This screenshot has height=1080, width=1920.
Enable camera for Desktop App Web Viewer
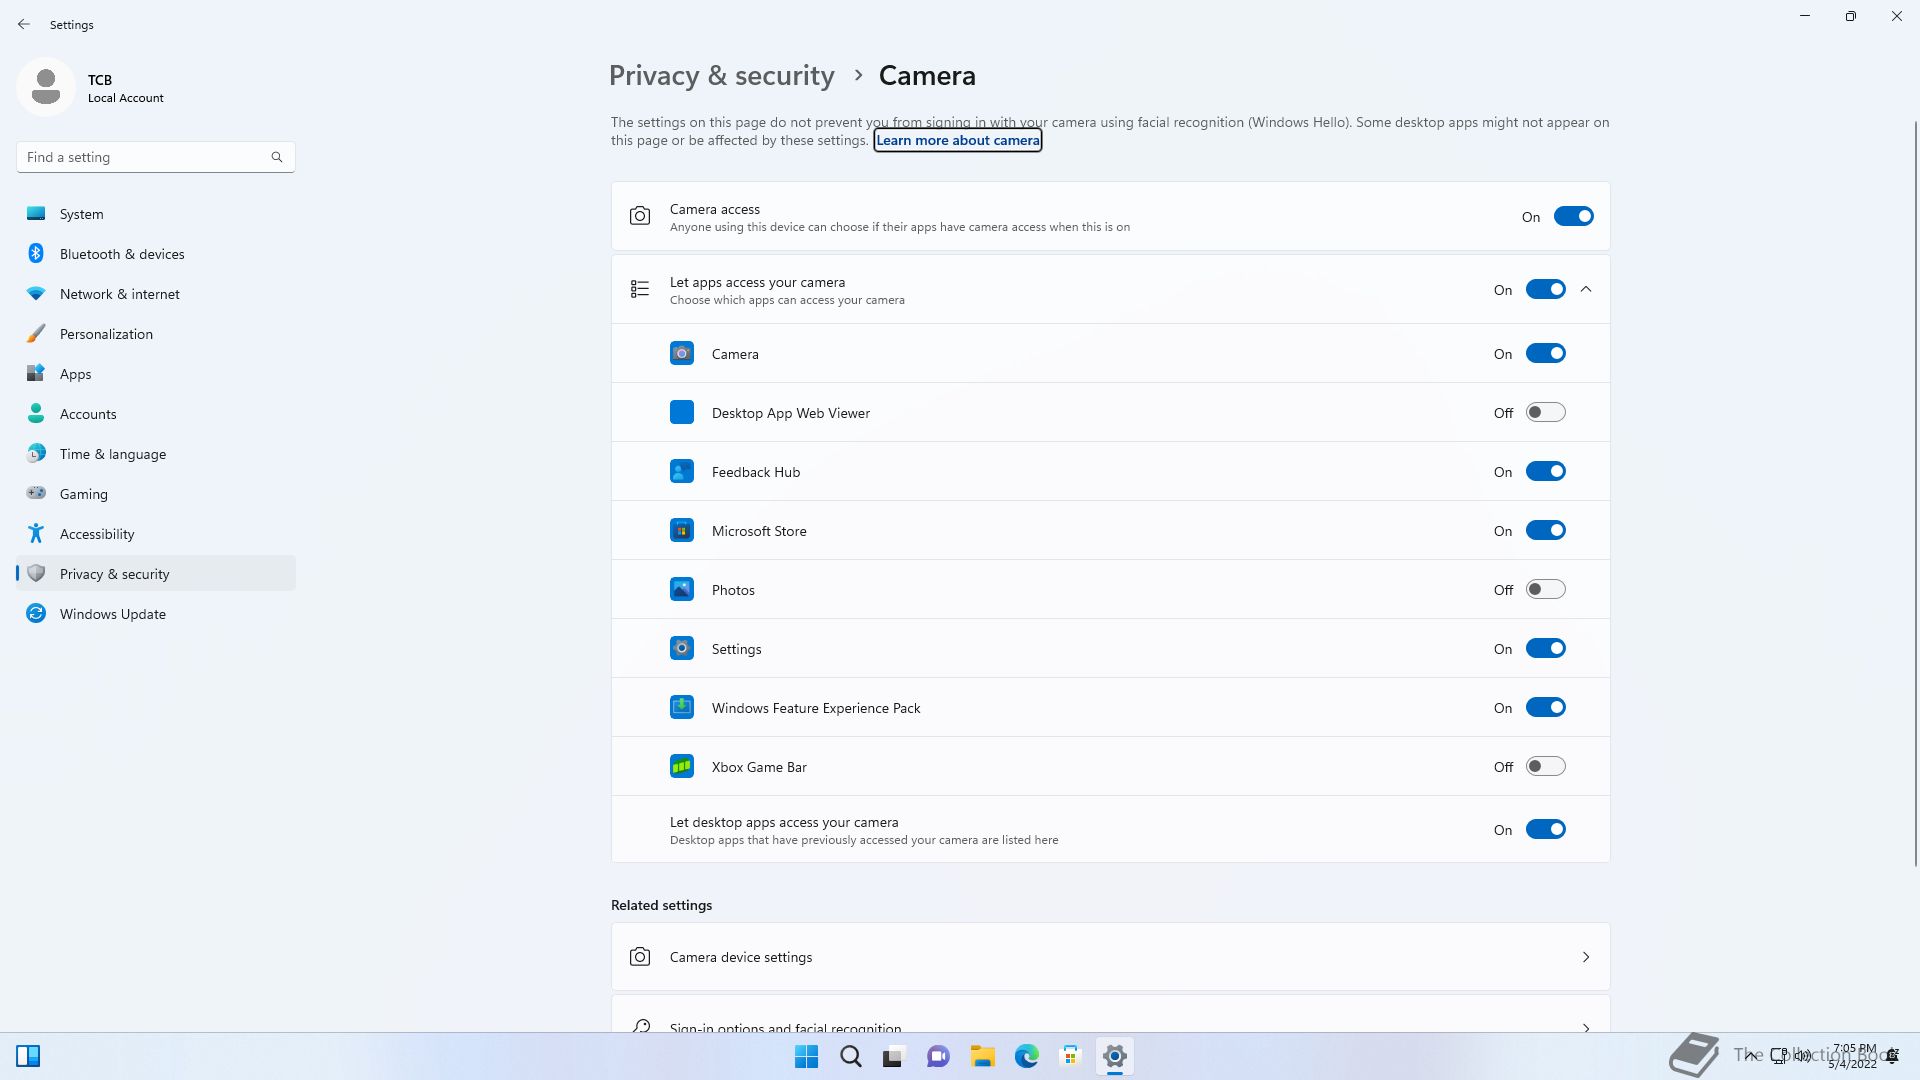tap(1545, 412)
